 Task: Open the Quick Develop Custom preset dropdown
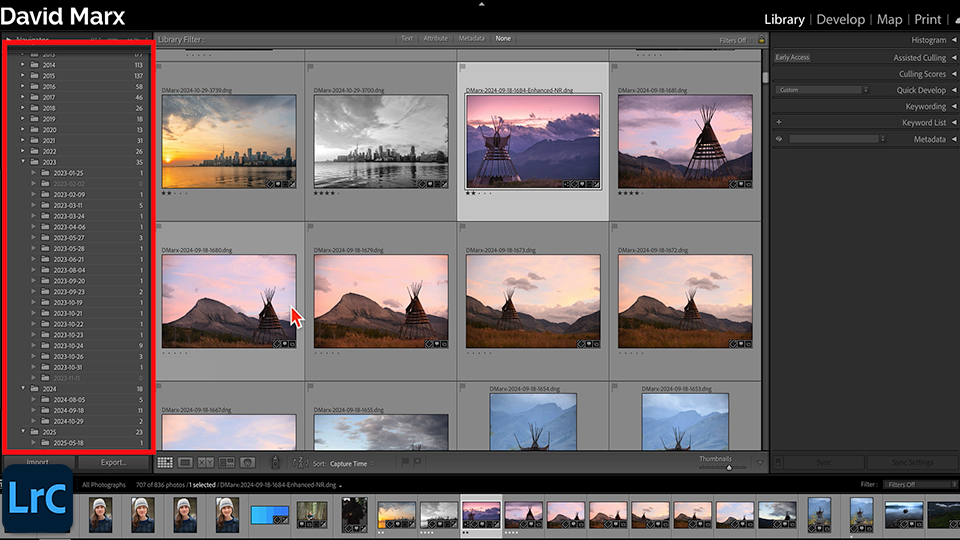822,90
